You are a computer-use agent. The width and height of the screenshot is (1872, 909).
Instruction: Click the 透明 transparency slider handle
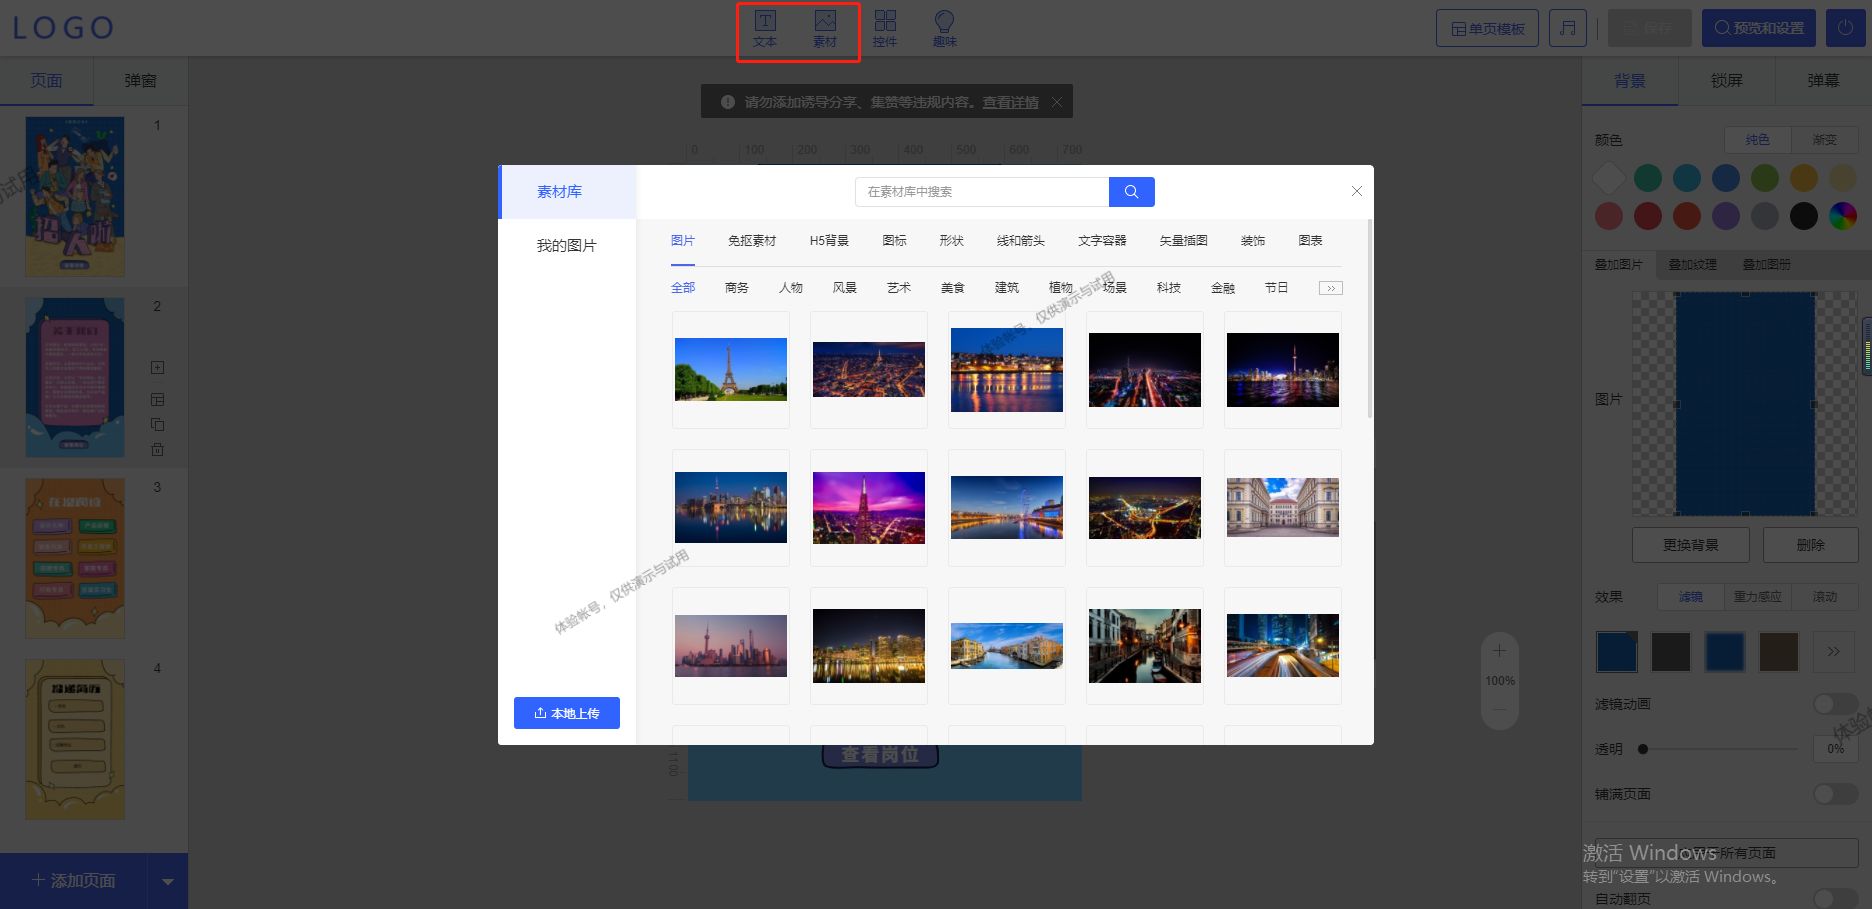click(x=1642, y=748)
